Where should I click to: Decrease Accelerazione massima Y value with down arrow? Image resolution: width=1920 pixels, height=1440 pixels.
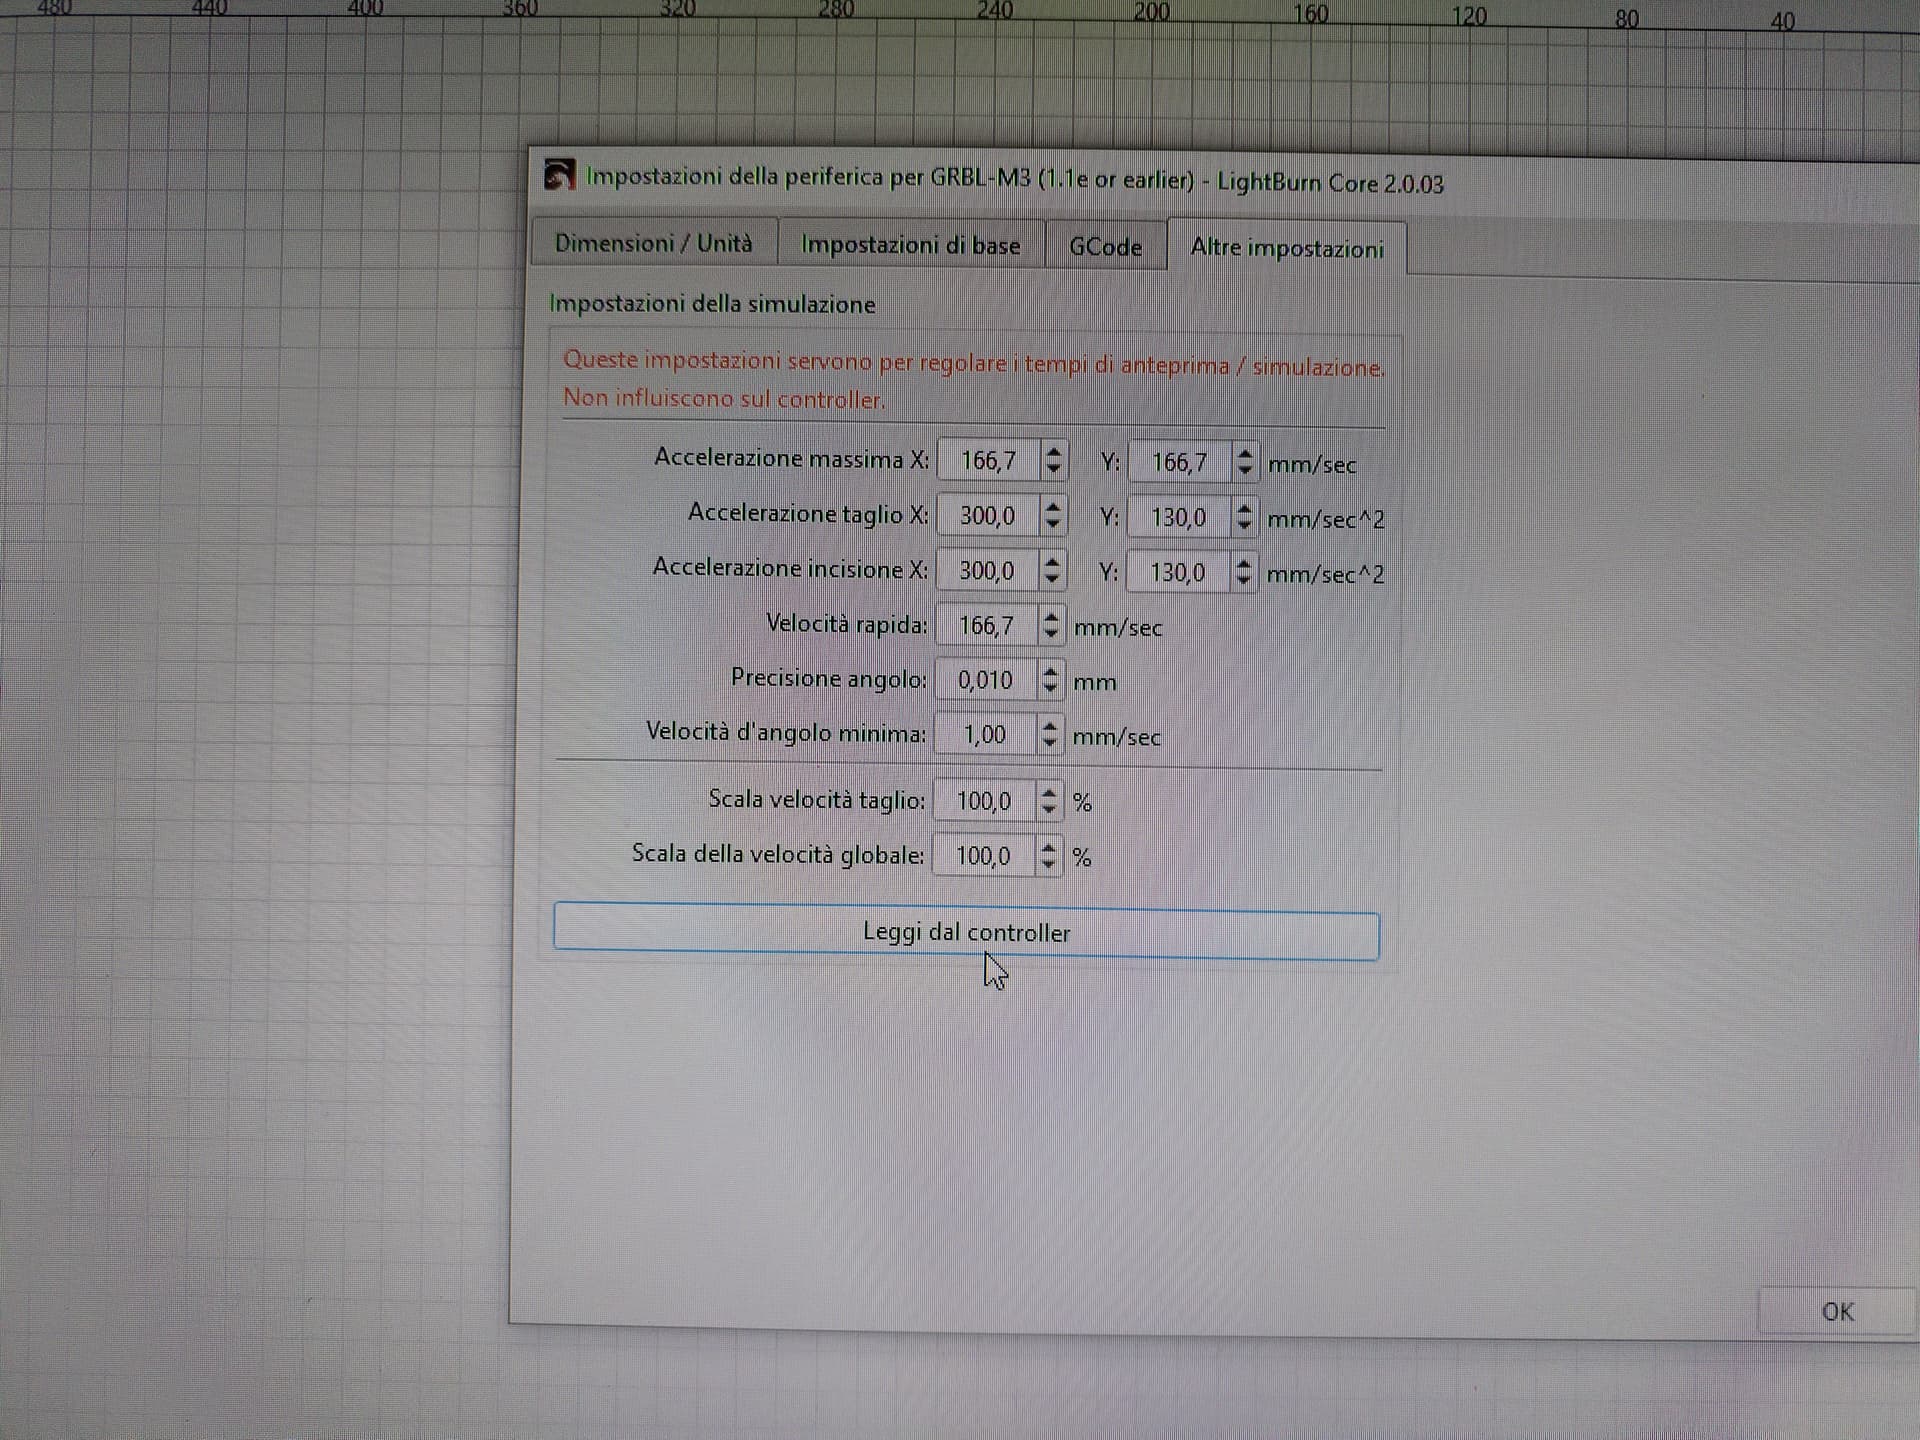coord(1244,470)
